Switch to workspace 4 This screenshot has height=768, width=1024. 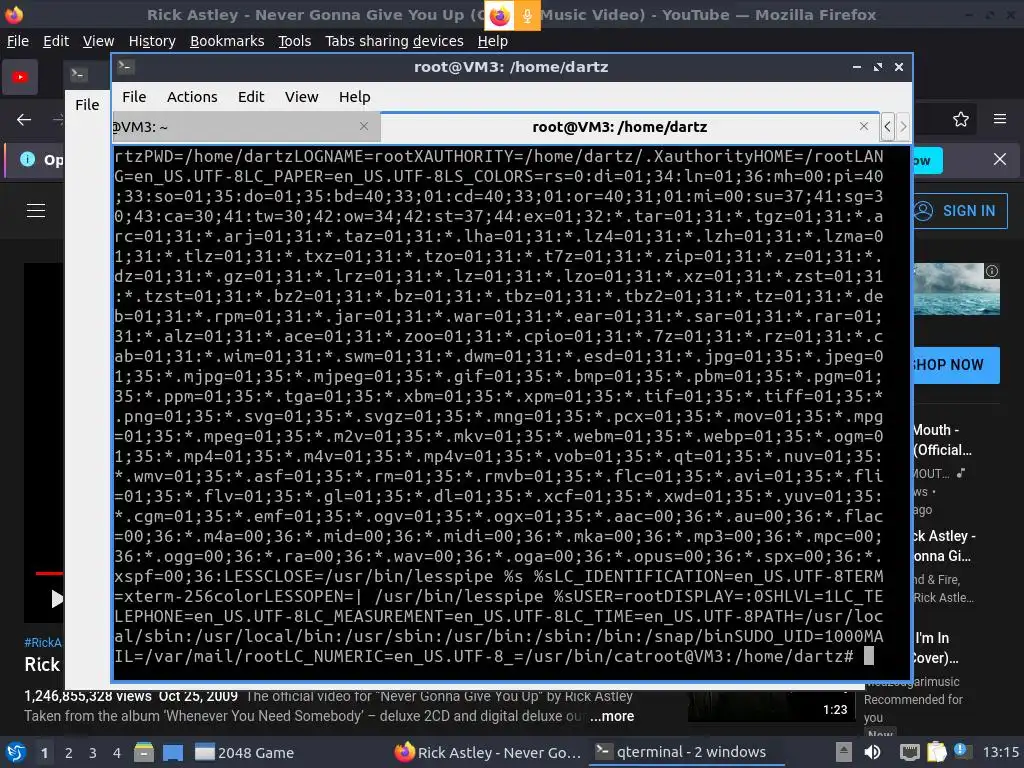(x=117, y=753)
